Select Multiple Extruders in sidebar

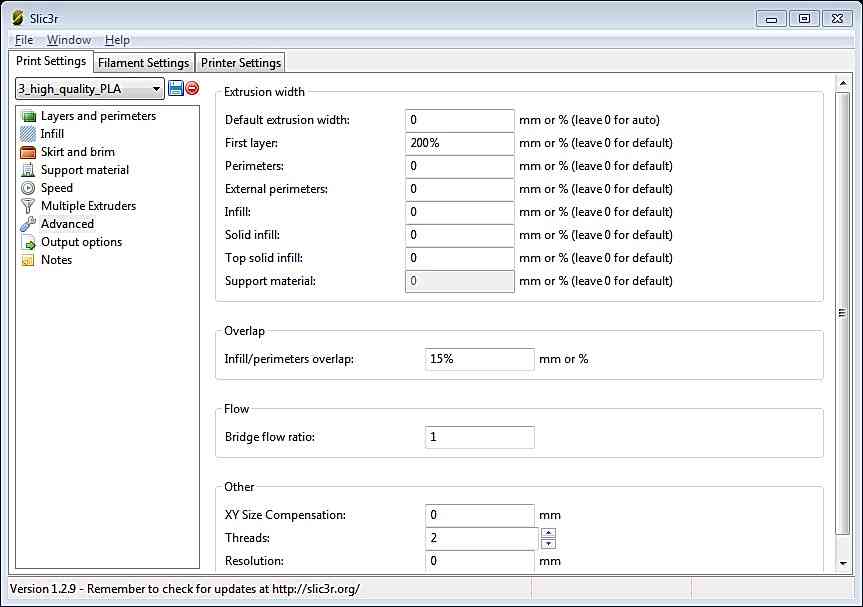88,206
